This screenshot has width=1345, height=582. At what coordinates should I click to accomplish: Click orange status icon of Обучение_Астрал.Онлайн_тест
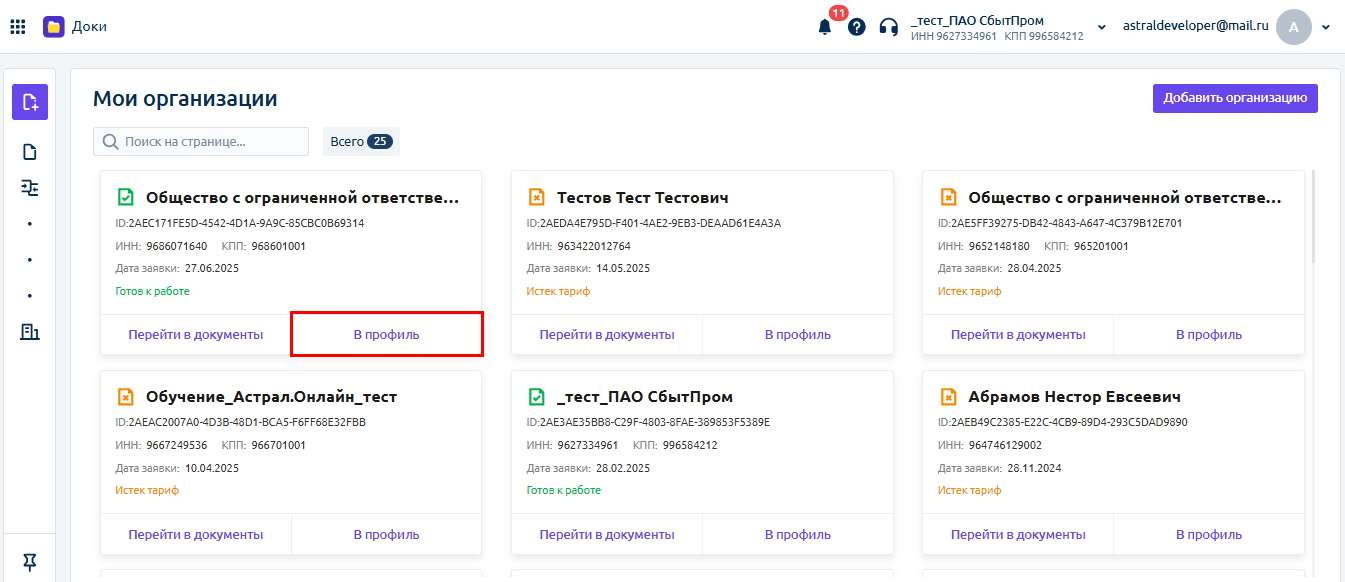coord(125,397)
